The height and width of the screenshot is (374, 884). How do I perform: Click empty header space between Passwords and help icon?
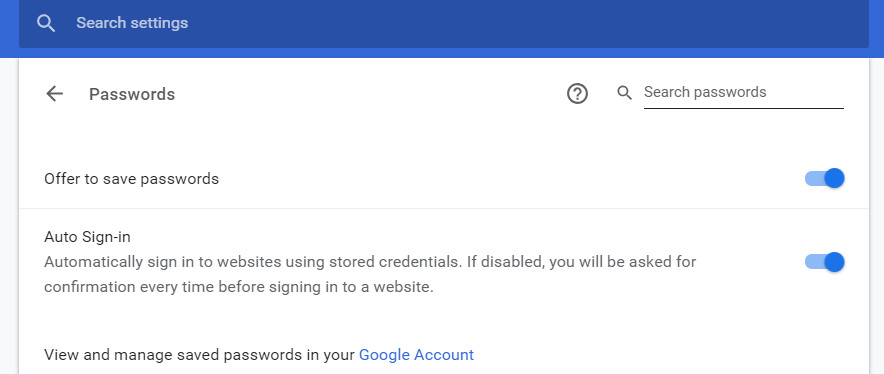pos(366,94)
